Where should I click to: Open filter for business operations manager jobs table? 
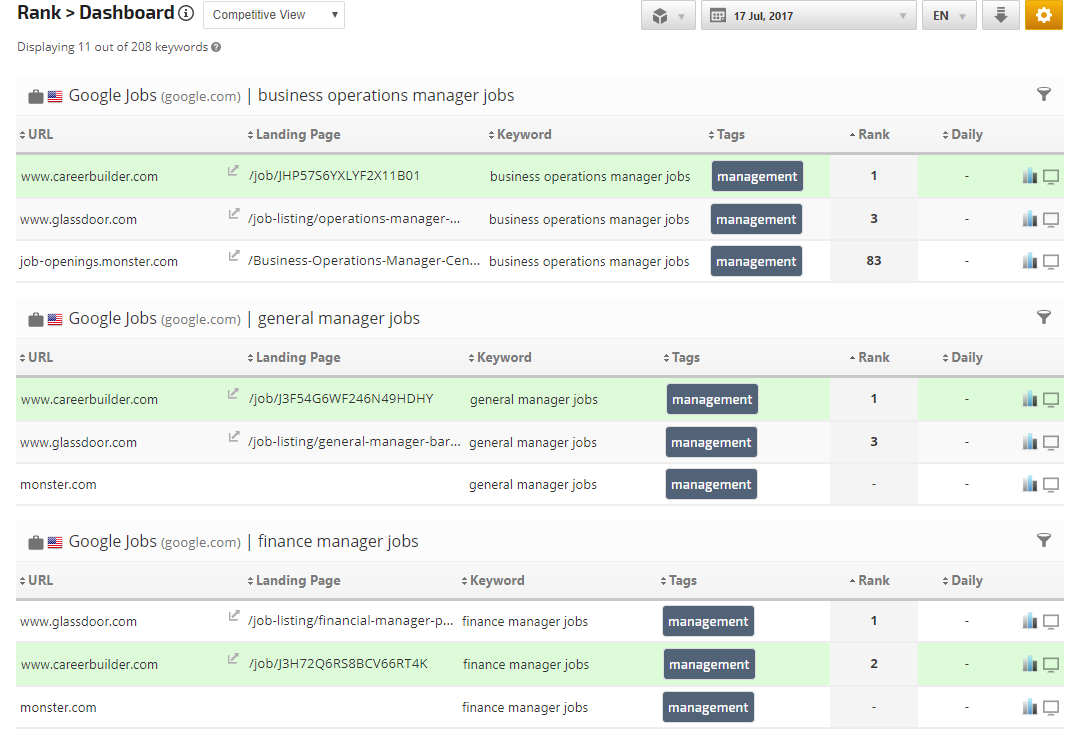[1044, 94]
